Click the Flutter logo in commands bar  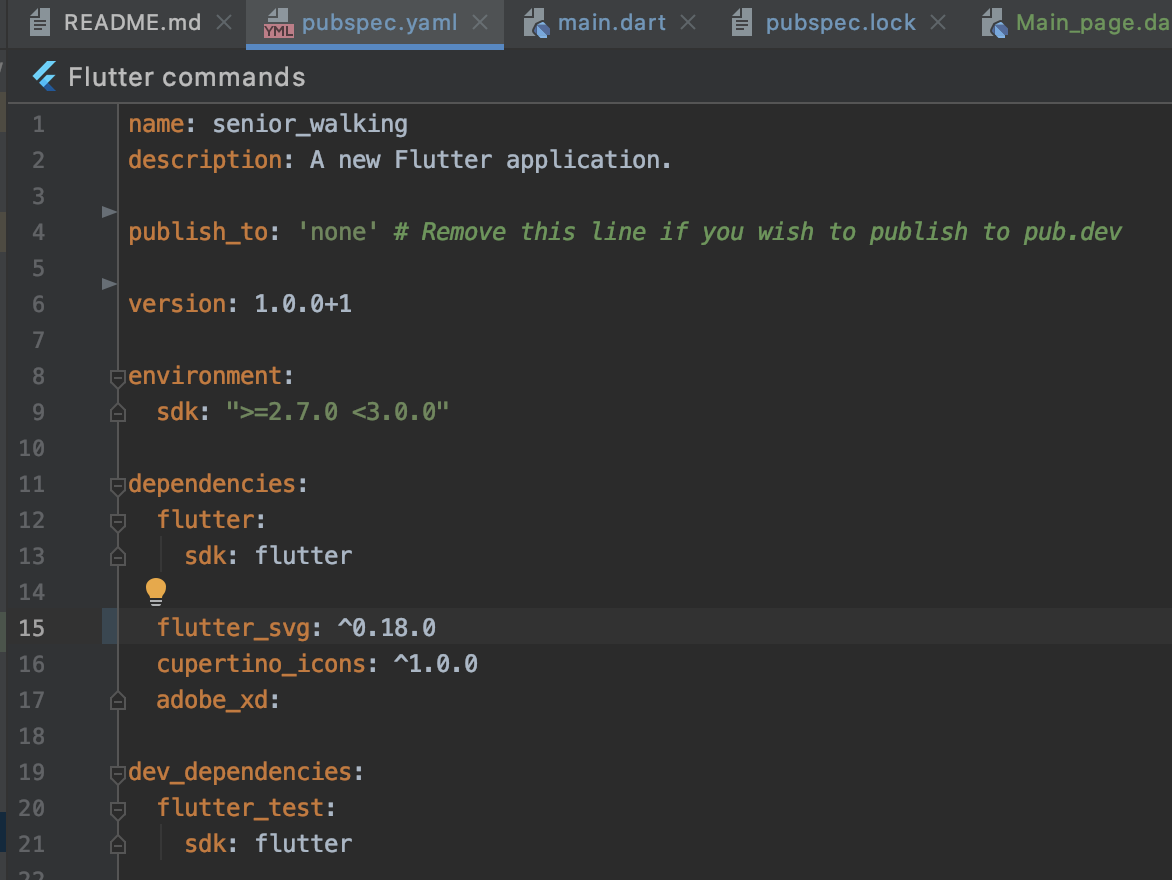[45, 76]
